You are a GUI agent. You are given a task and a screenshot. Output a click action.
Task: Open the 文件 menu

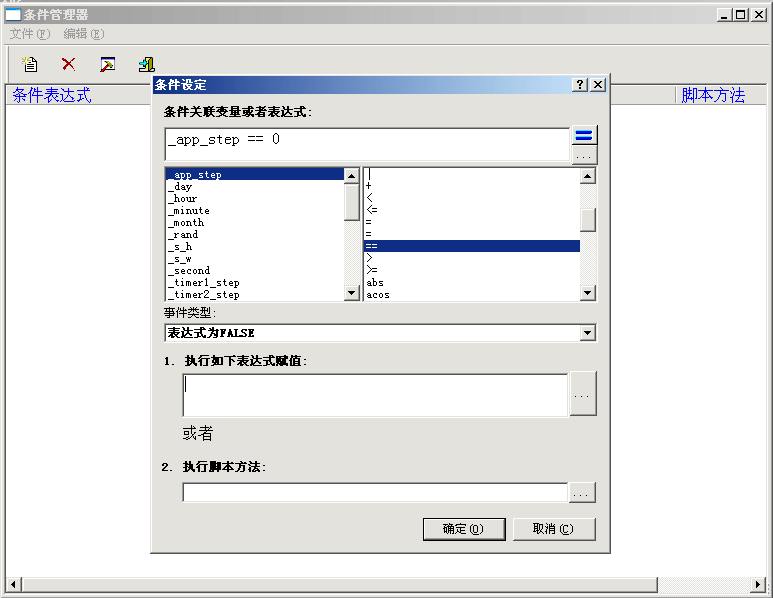pos(29,34)
